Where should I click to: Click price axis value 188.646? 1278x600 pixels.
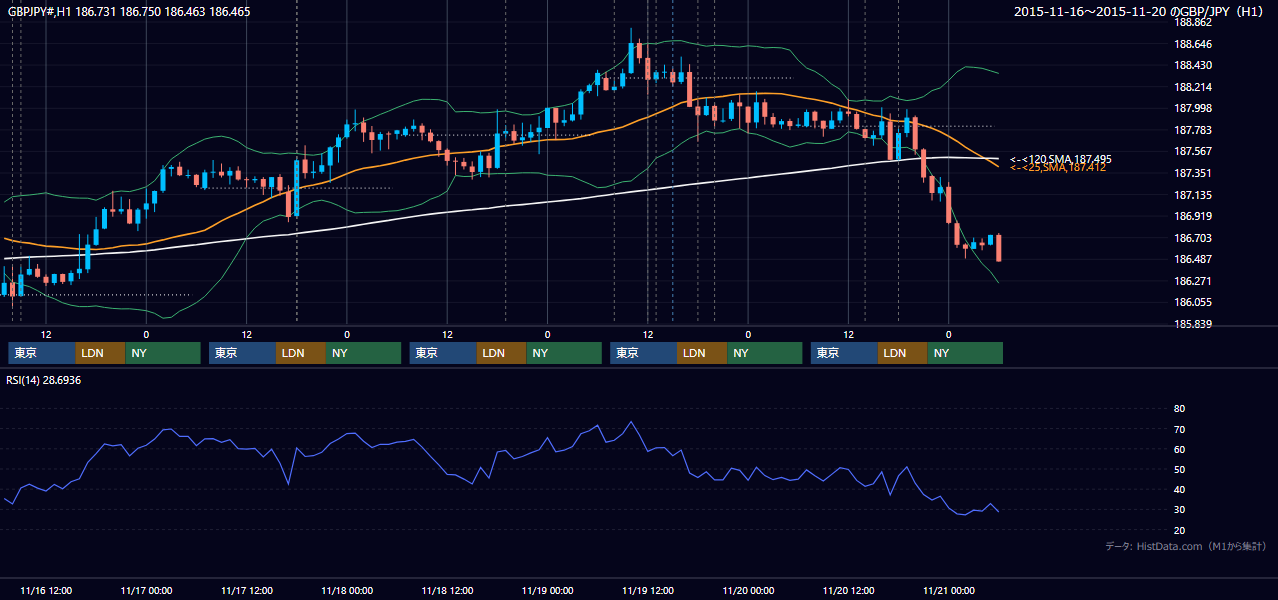pos(1193,44)
